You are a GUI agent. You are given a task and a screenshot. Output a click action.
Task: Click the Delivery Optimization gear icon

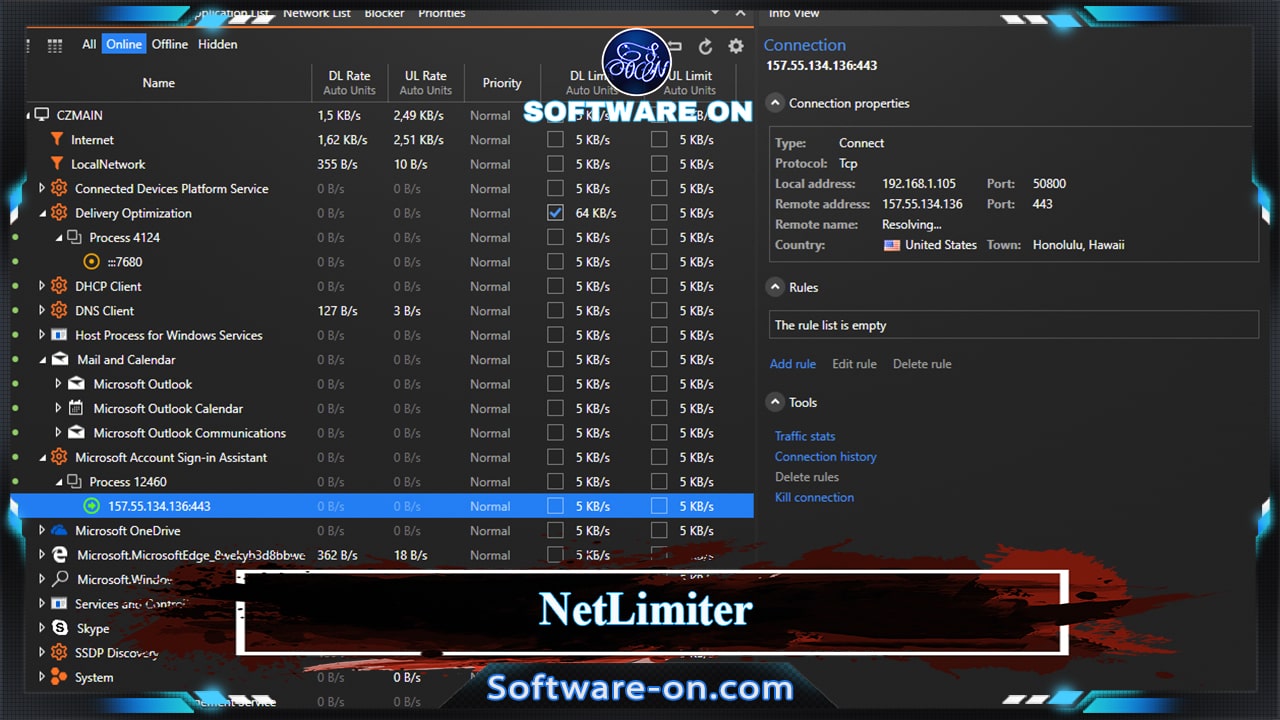coord(59,213)
